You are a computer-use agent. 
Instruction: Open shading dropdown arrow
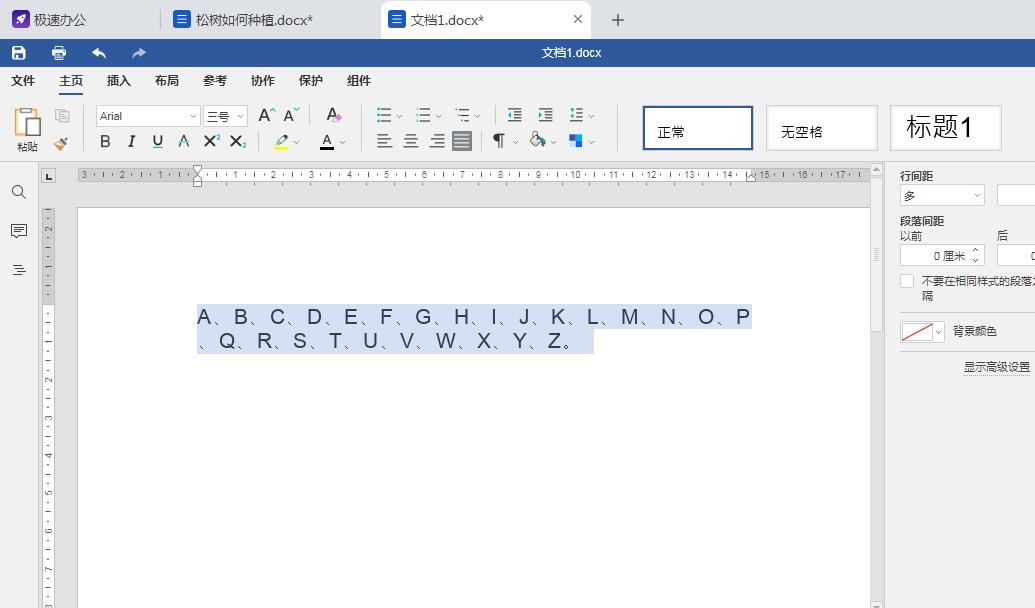(553, 142)
